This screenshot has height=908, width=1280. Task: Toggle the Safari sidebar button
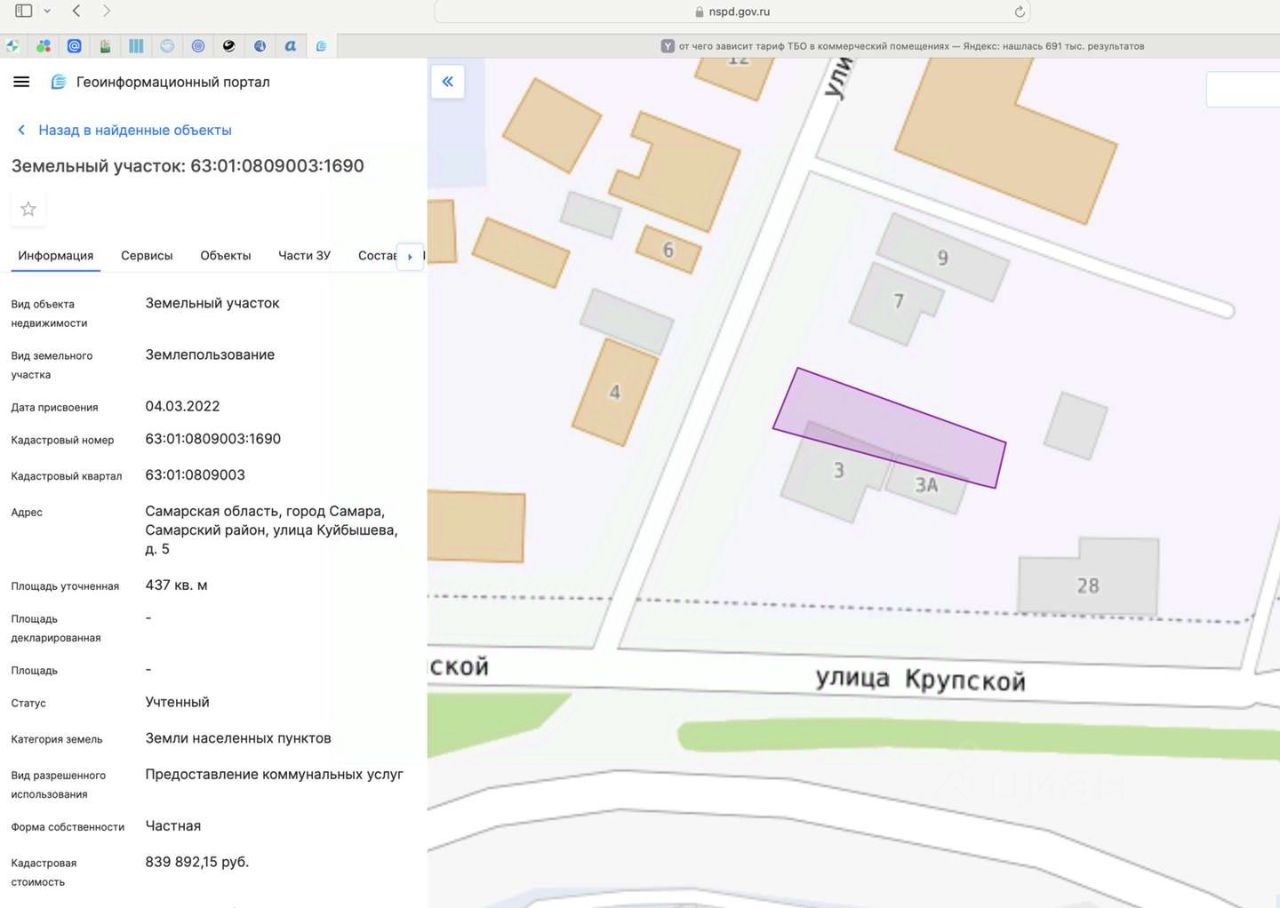pyautogui.click(x=23, y=11)
